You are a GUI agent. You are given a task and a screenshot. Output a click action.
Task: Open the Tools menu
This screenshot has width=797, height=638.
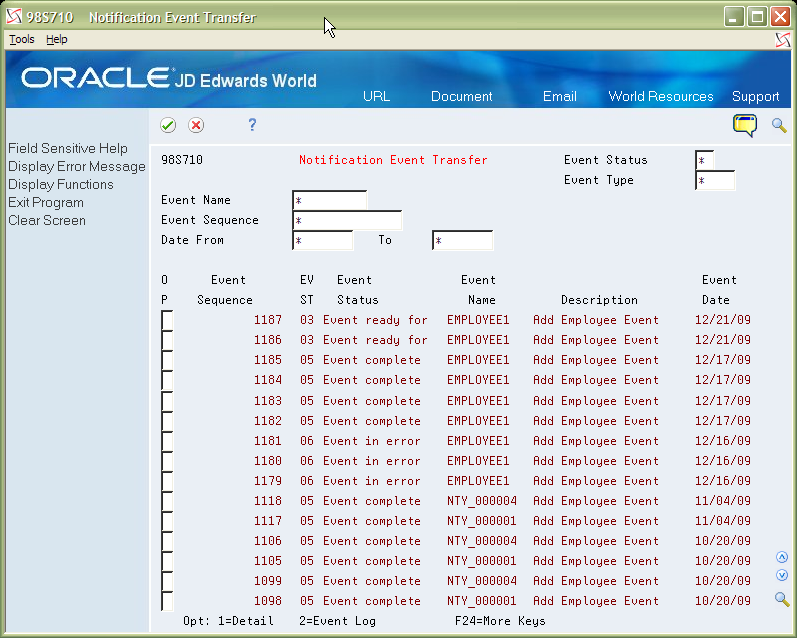point(22,39)
